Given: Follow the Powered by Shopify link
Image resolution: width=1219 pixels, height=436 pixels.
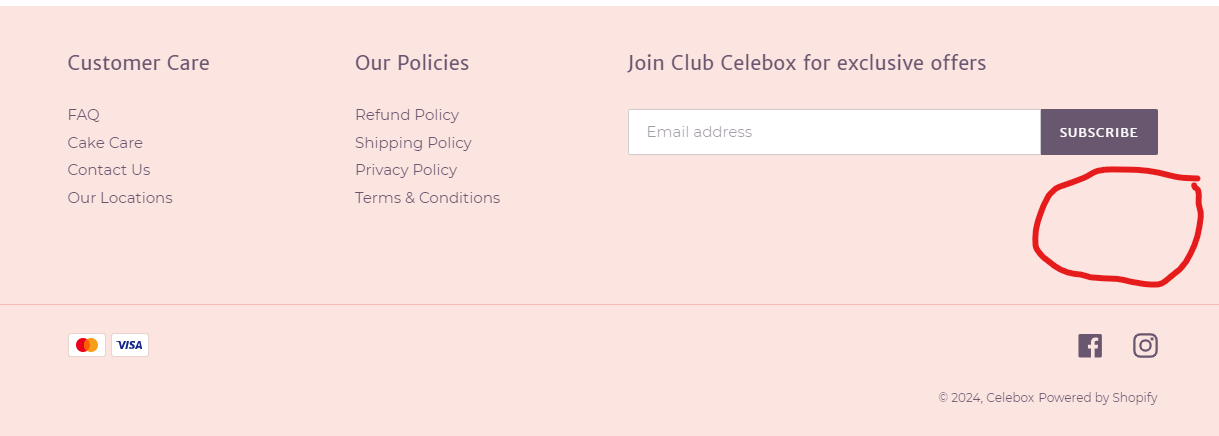Looking at the screenshot, I should (1097, 398).
